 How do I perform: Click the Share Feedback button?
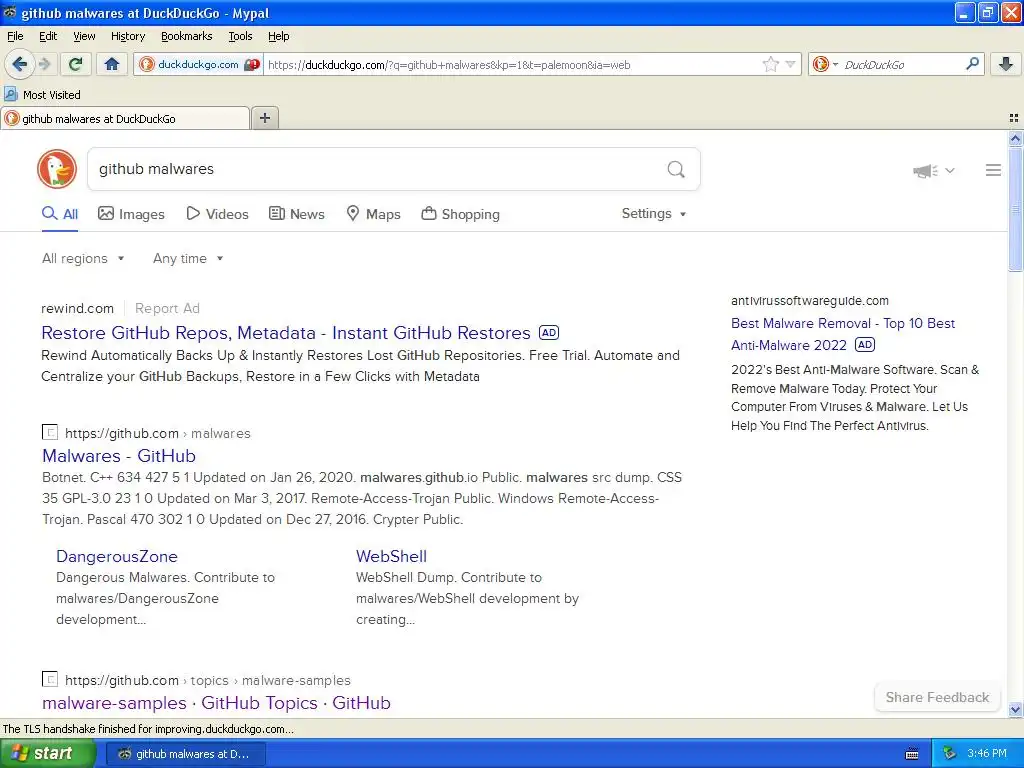point(937,697)
